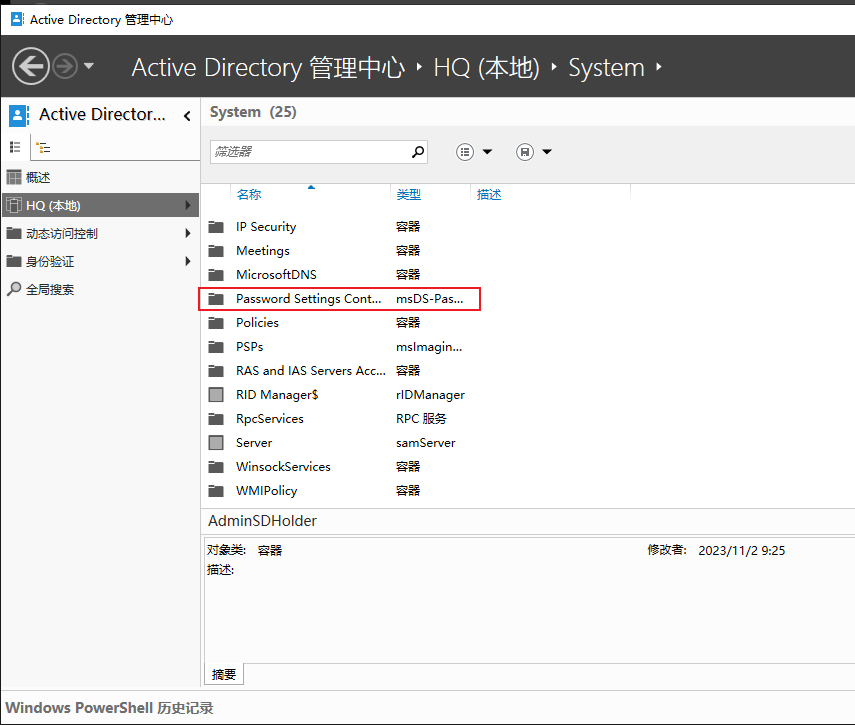Click inside the filter input box
This screenshot has width=855, height=725.
[x=310, y=152]
